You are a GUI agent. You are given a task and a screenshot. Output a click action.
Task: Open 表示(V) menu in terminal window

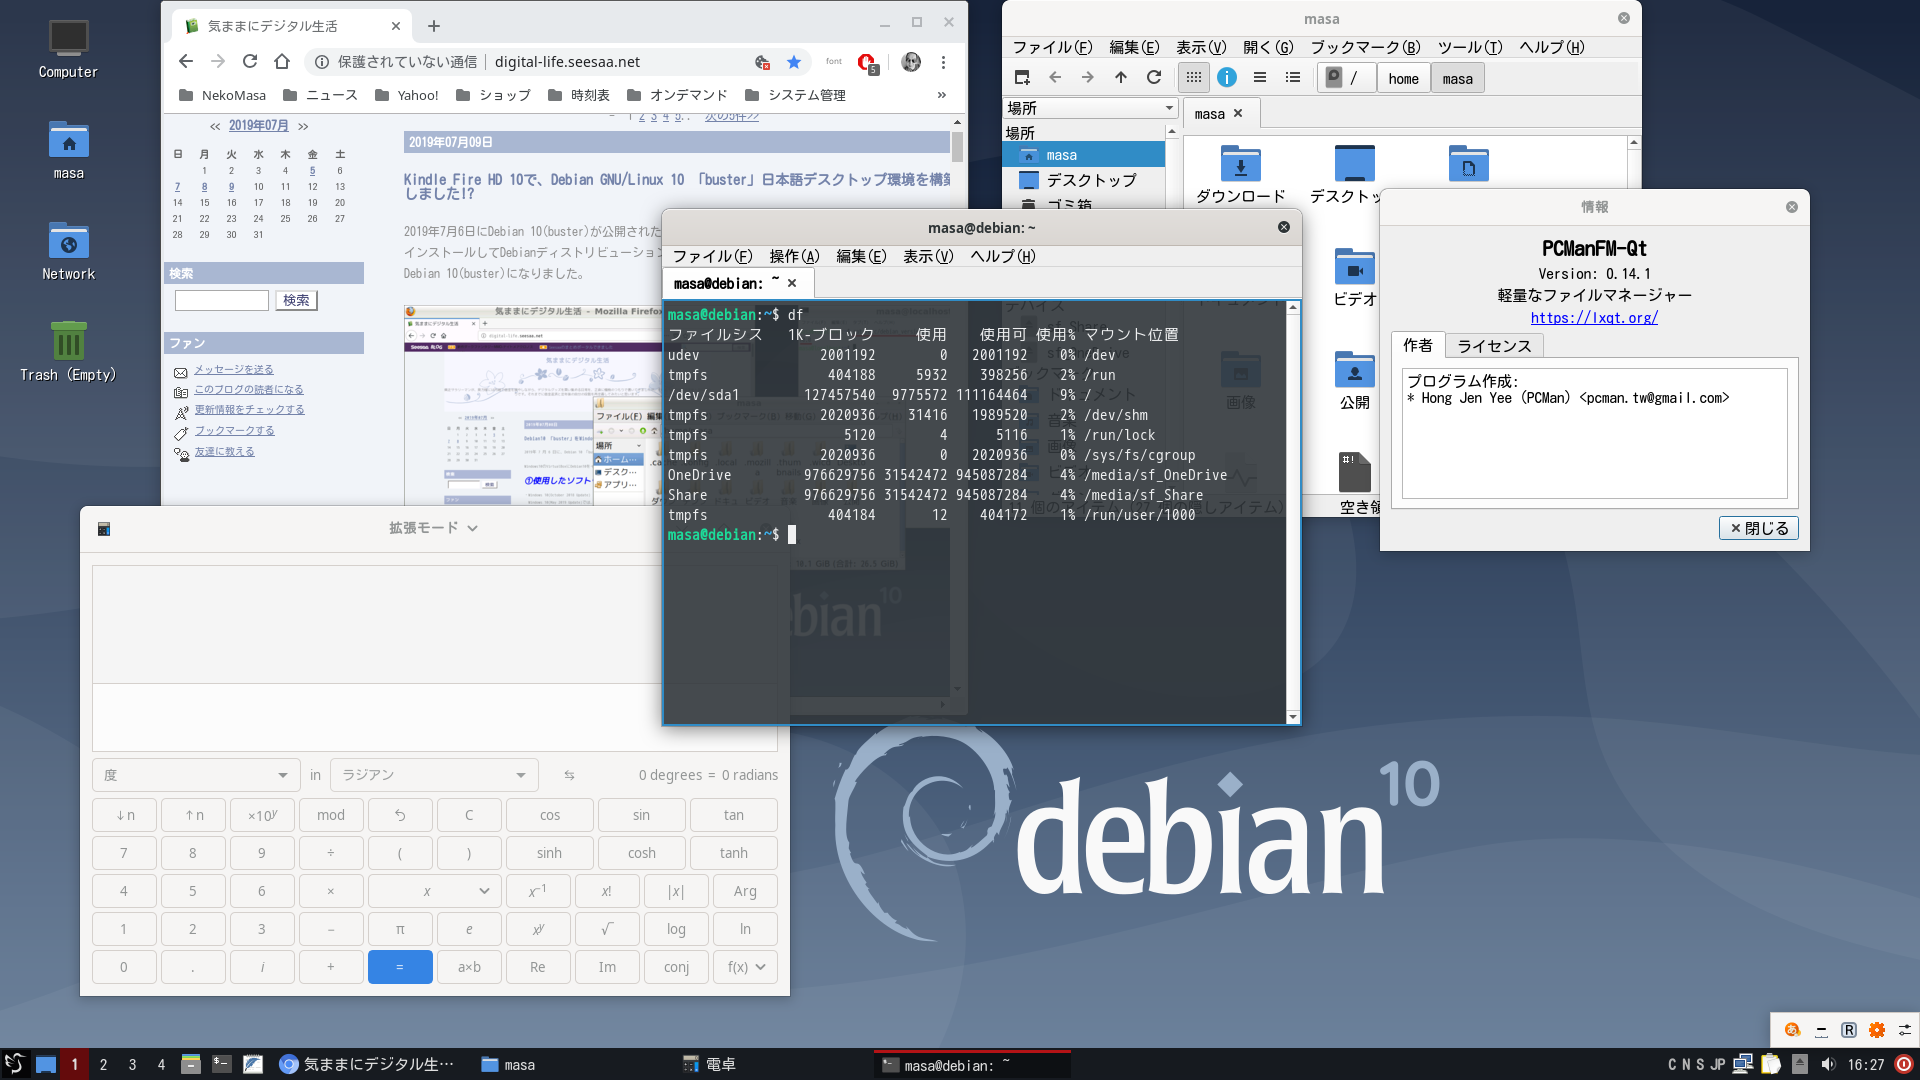pos(928,256)
